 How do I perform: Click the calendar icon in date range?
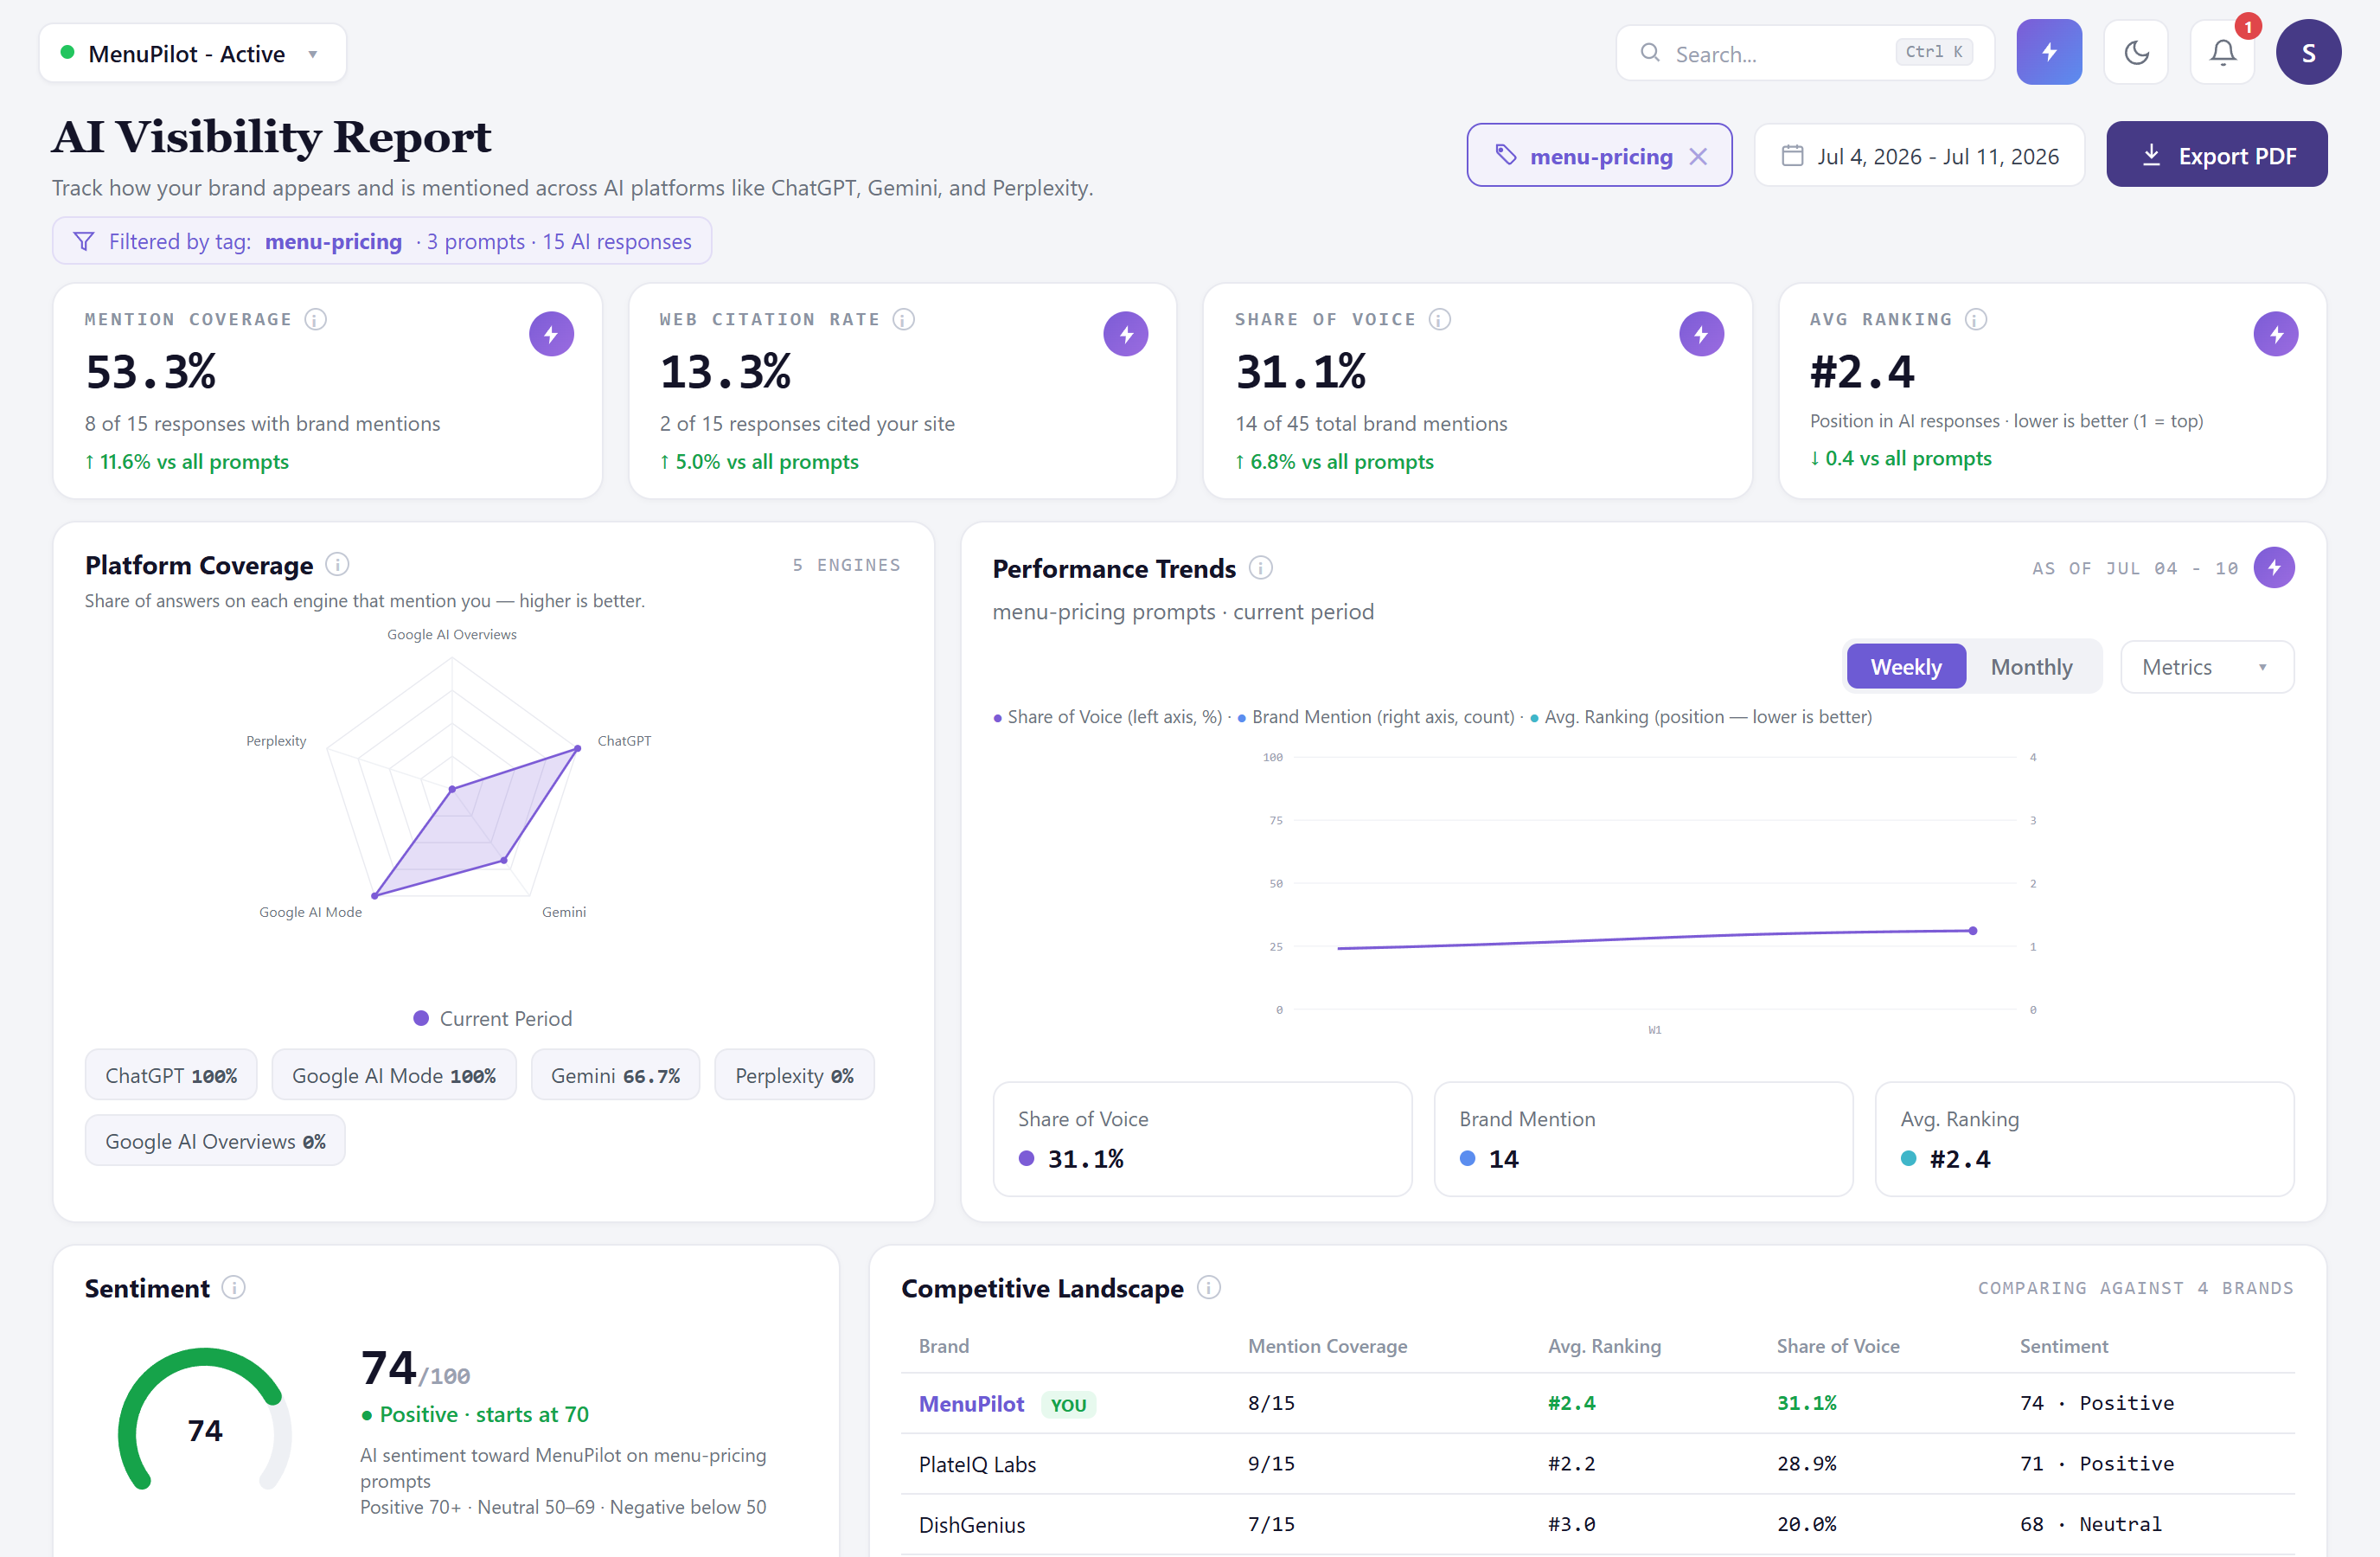tap(1792, 156)
